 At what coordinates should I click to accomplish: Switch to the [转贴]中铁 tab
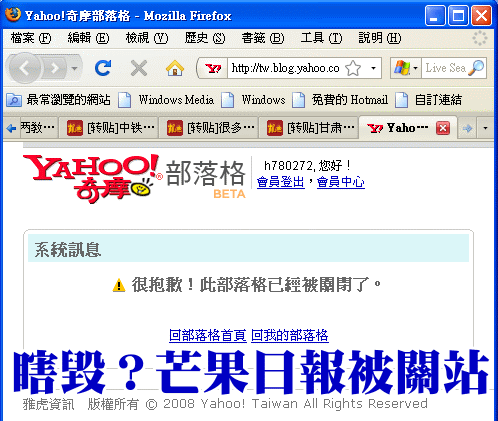[x=108, y=128]
